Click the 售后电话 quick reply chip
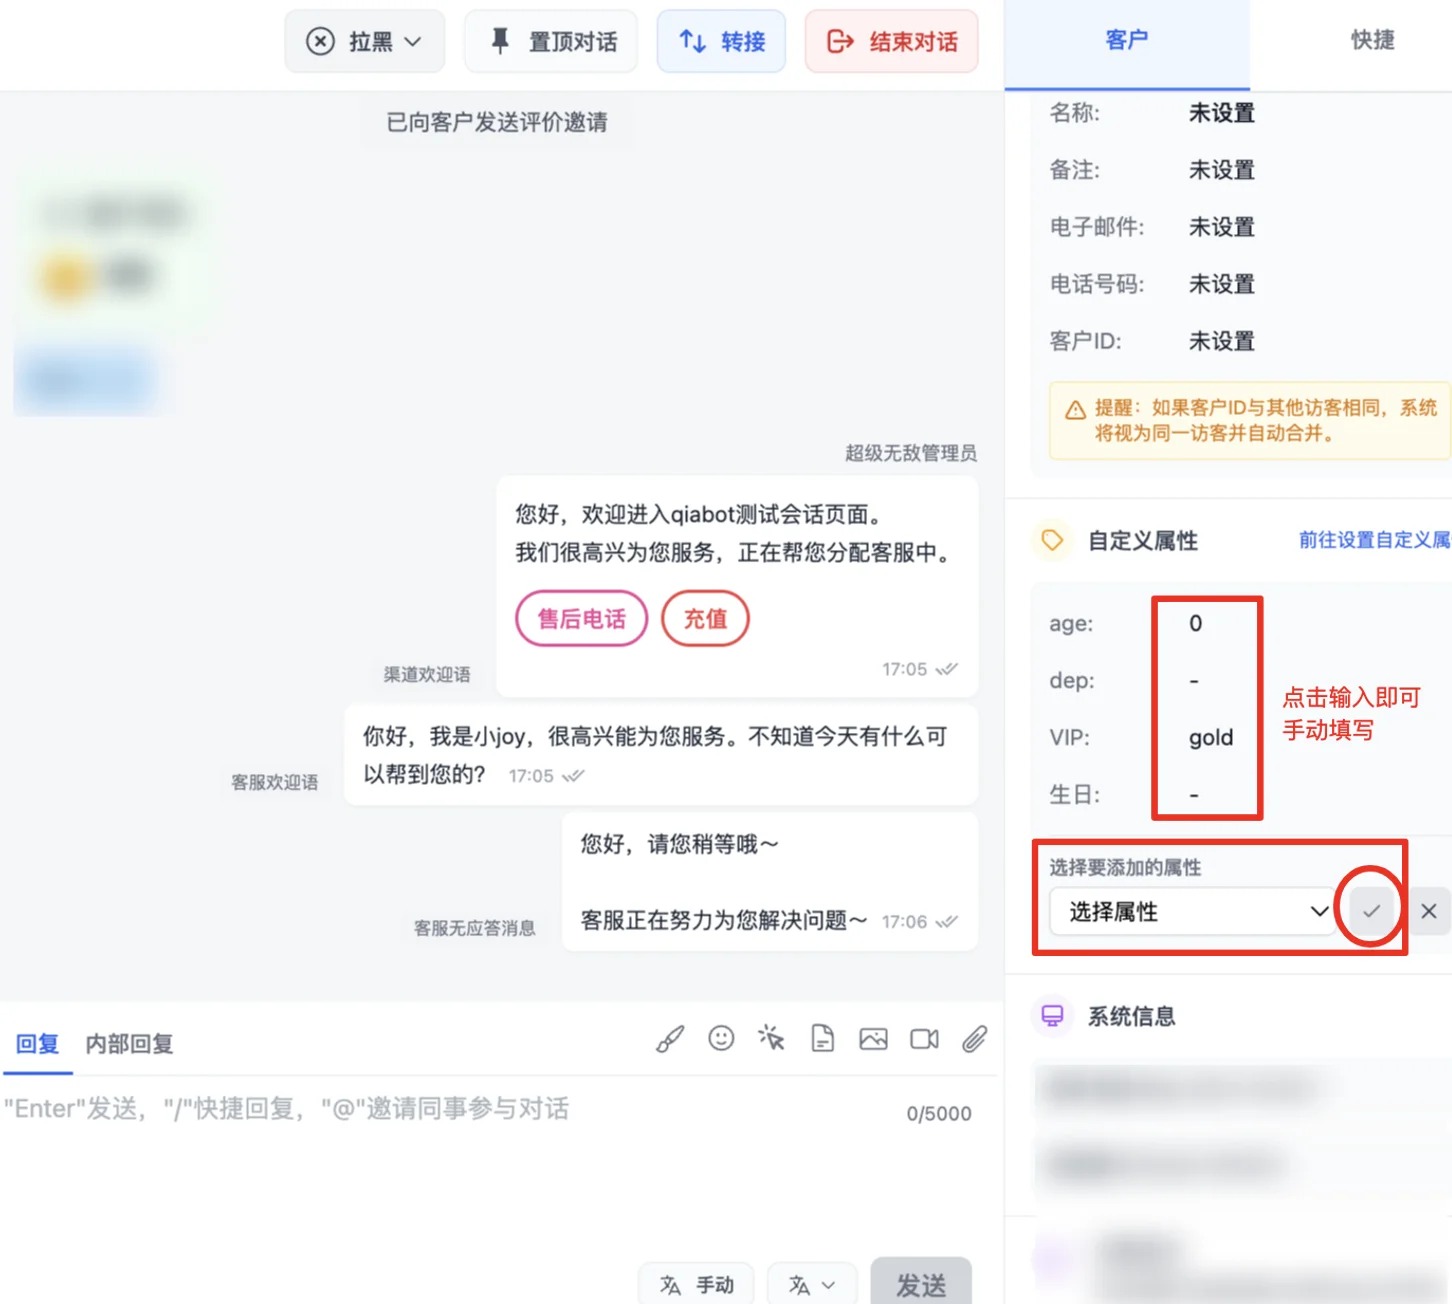The width and height of the screenshot is (1452, 1304). click(x=581, y=618)
